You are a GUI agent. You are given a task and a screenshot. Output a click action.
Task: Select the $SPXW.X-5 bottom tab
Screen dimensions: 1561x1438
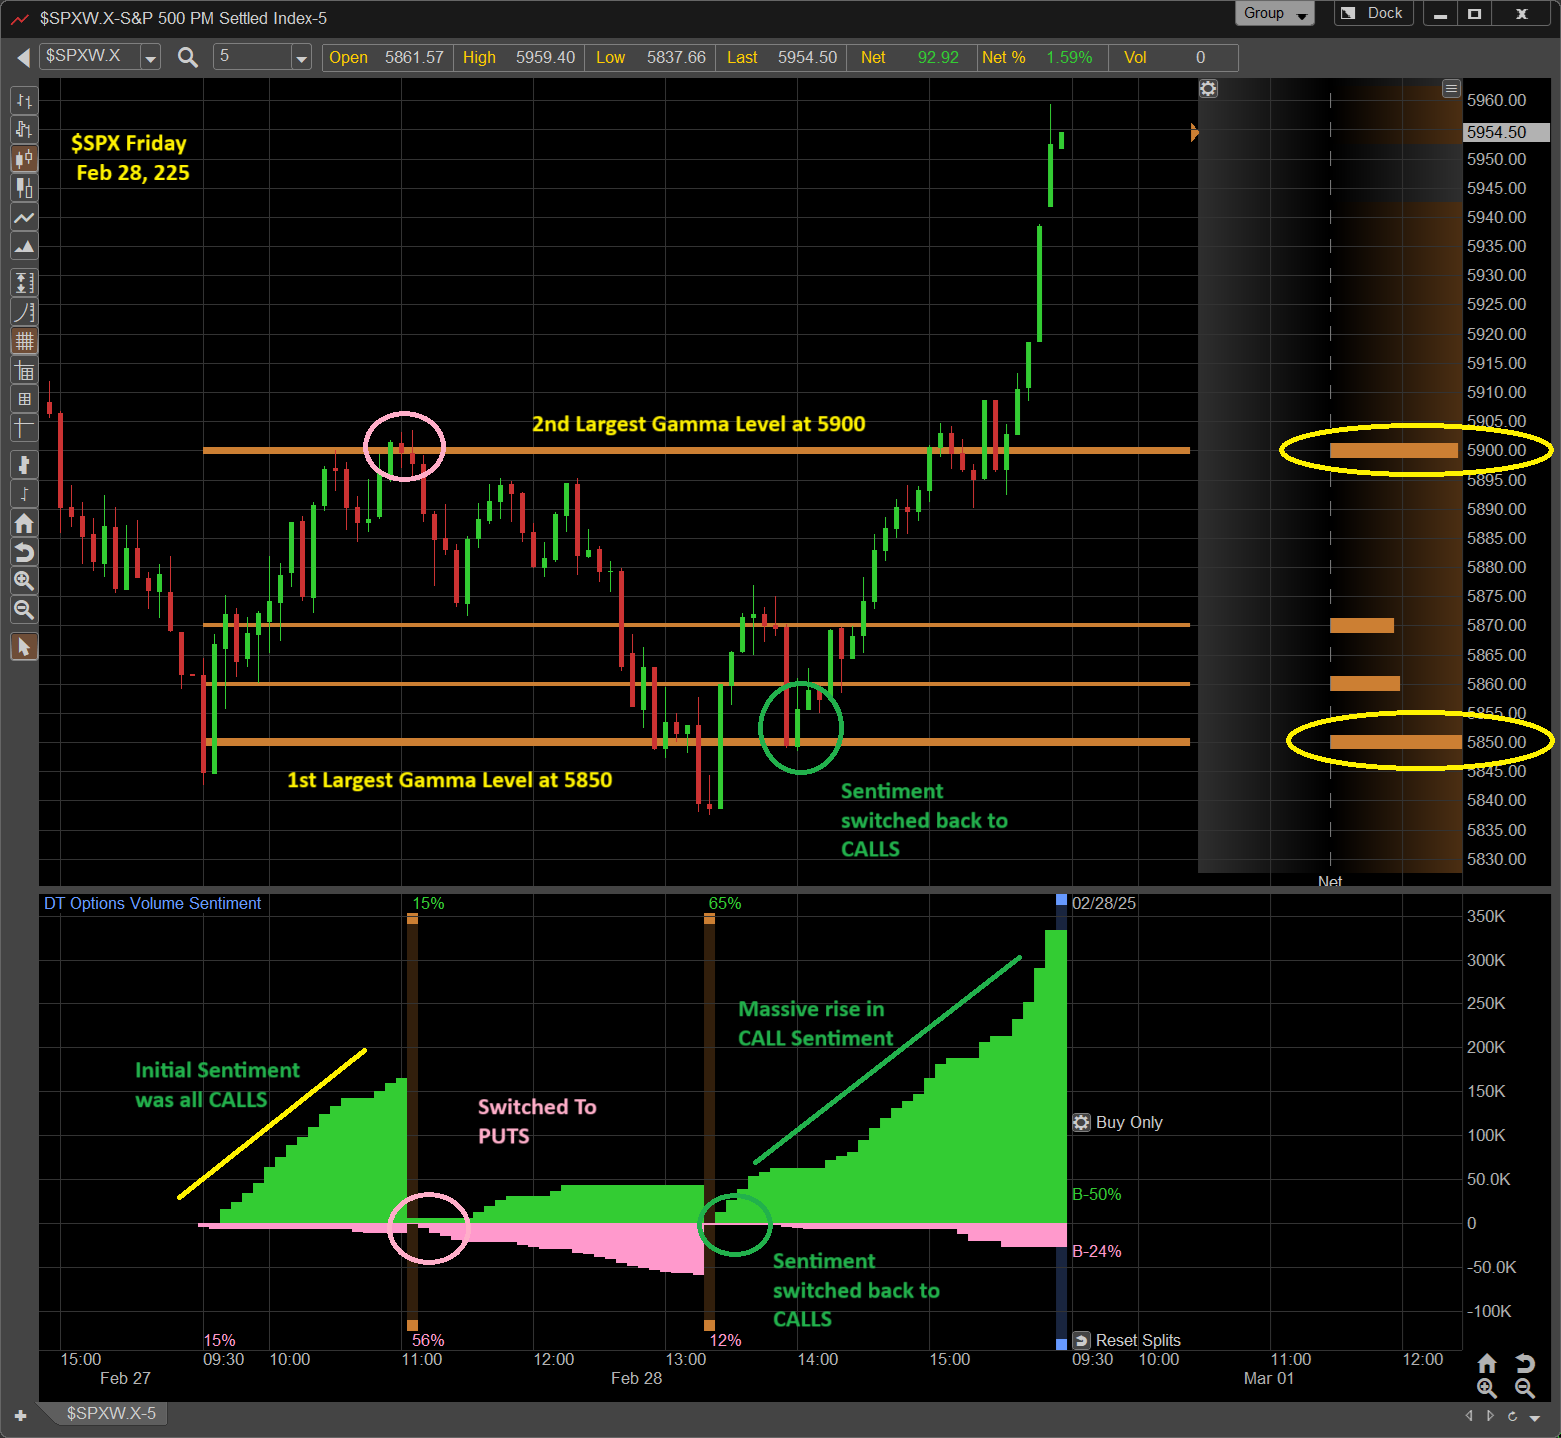click(111, 1414)
